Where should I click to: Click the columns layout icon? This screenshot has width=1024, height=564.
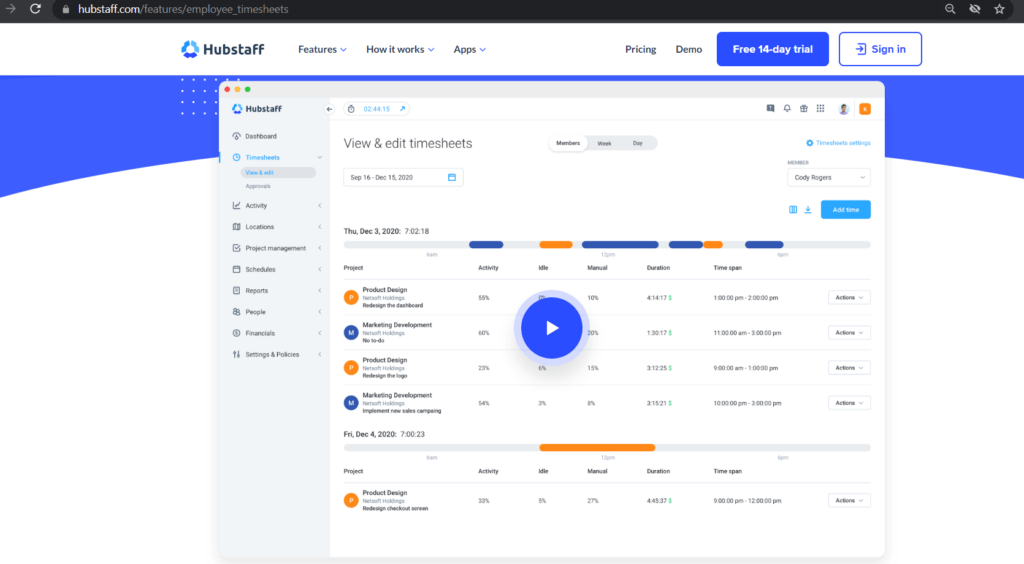[793, 210]
